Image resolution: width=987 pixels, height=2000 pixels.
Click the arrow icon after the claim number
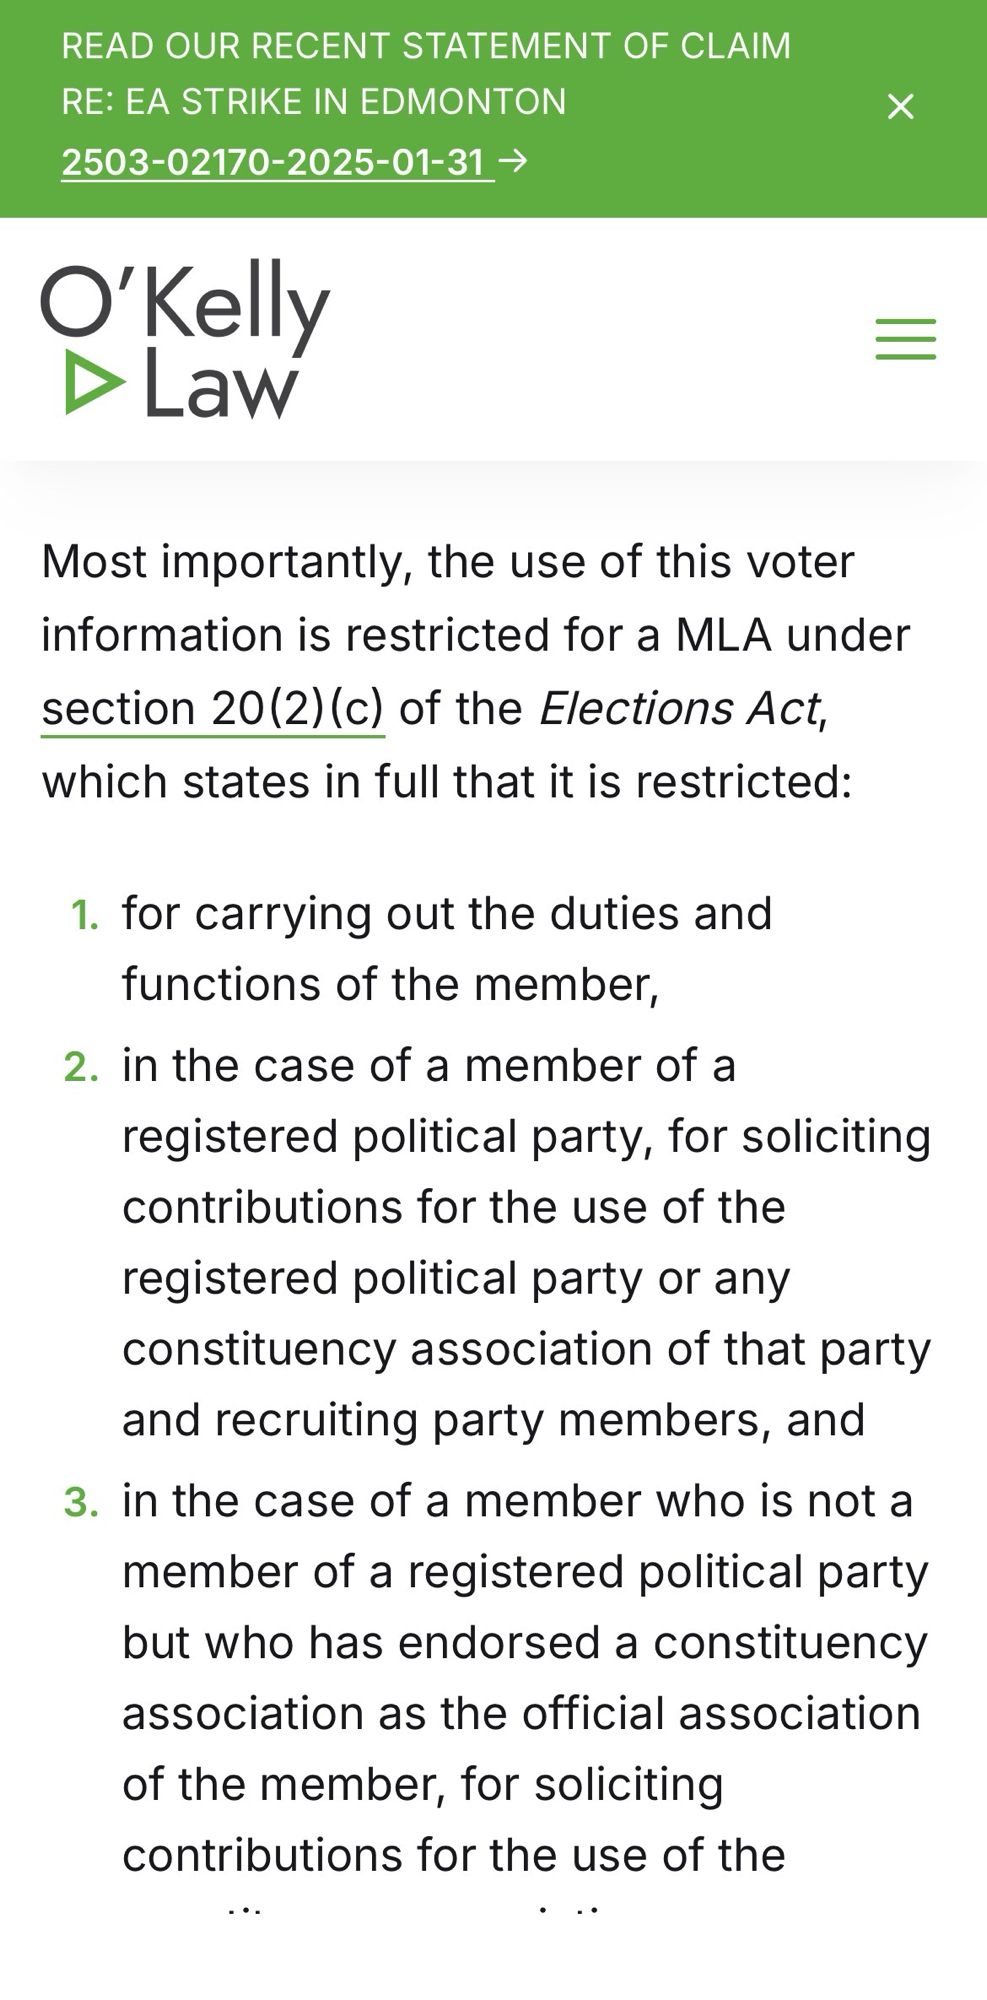tap(514, 160)
